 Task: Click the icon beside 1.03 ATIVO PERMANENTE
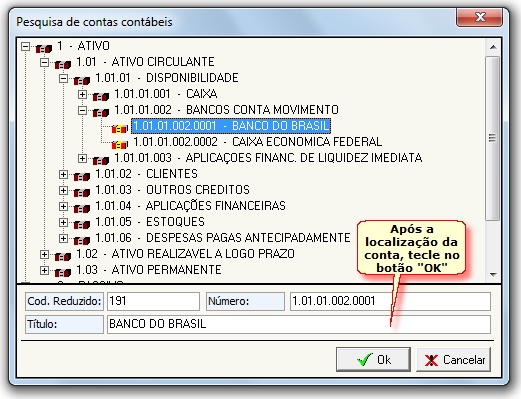click(x=63, y=272)
